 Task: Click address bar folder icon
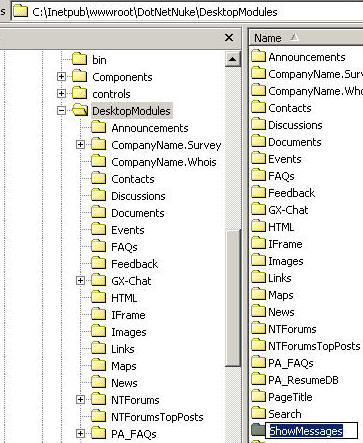(x=20, y=12)
